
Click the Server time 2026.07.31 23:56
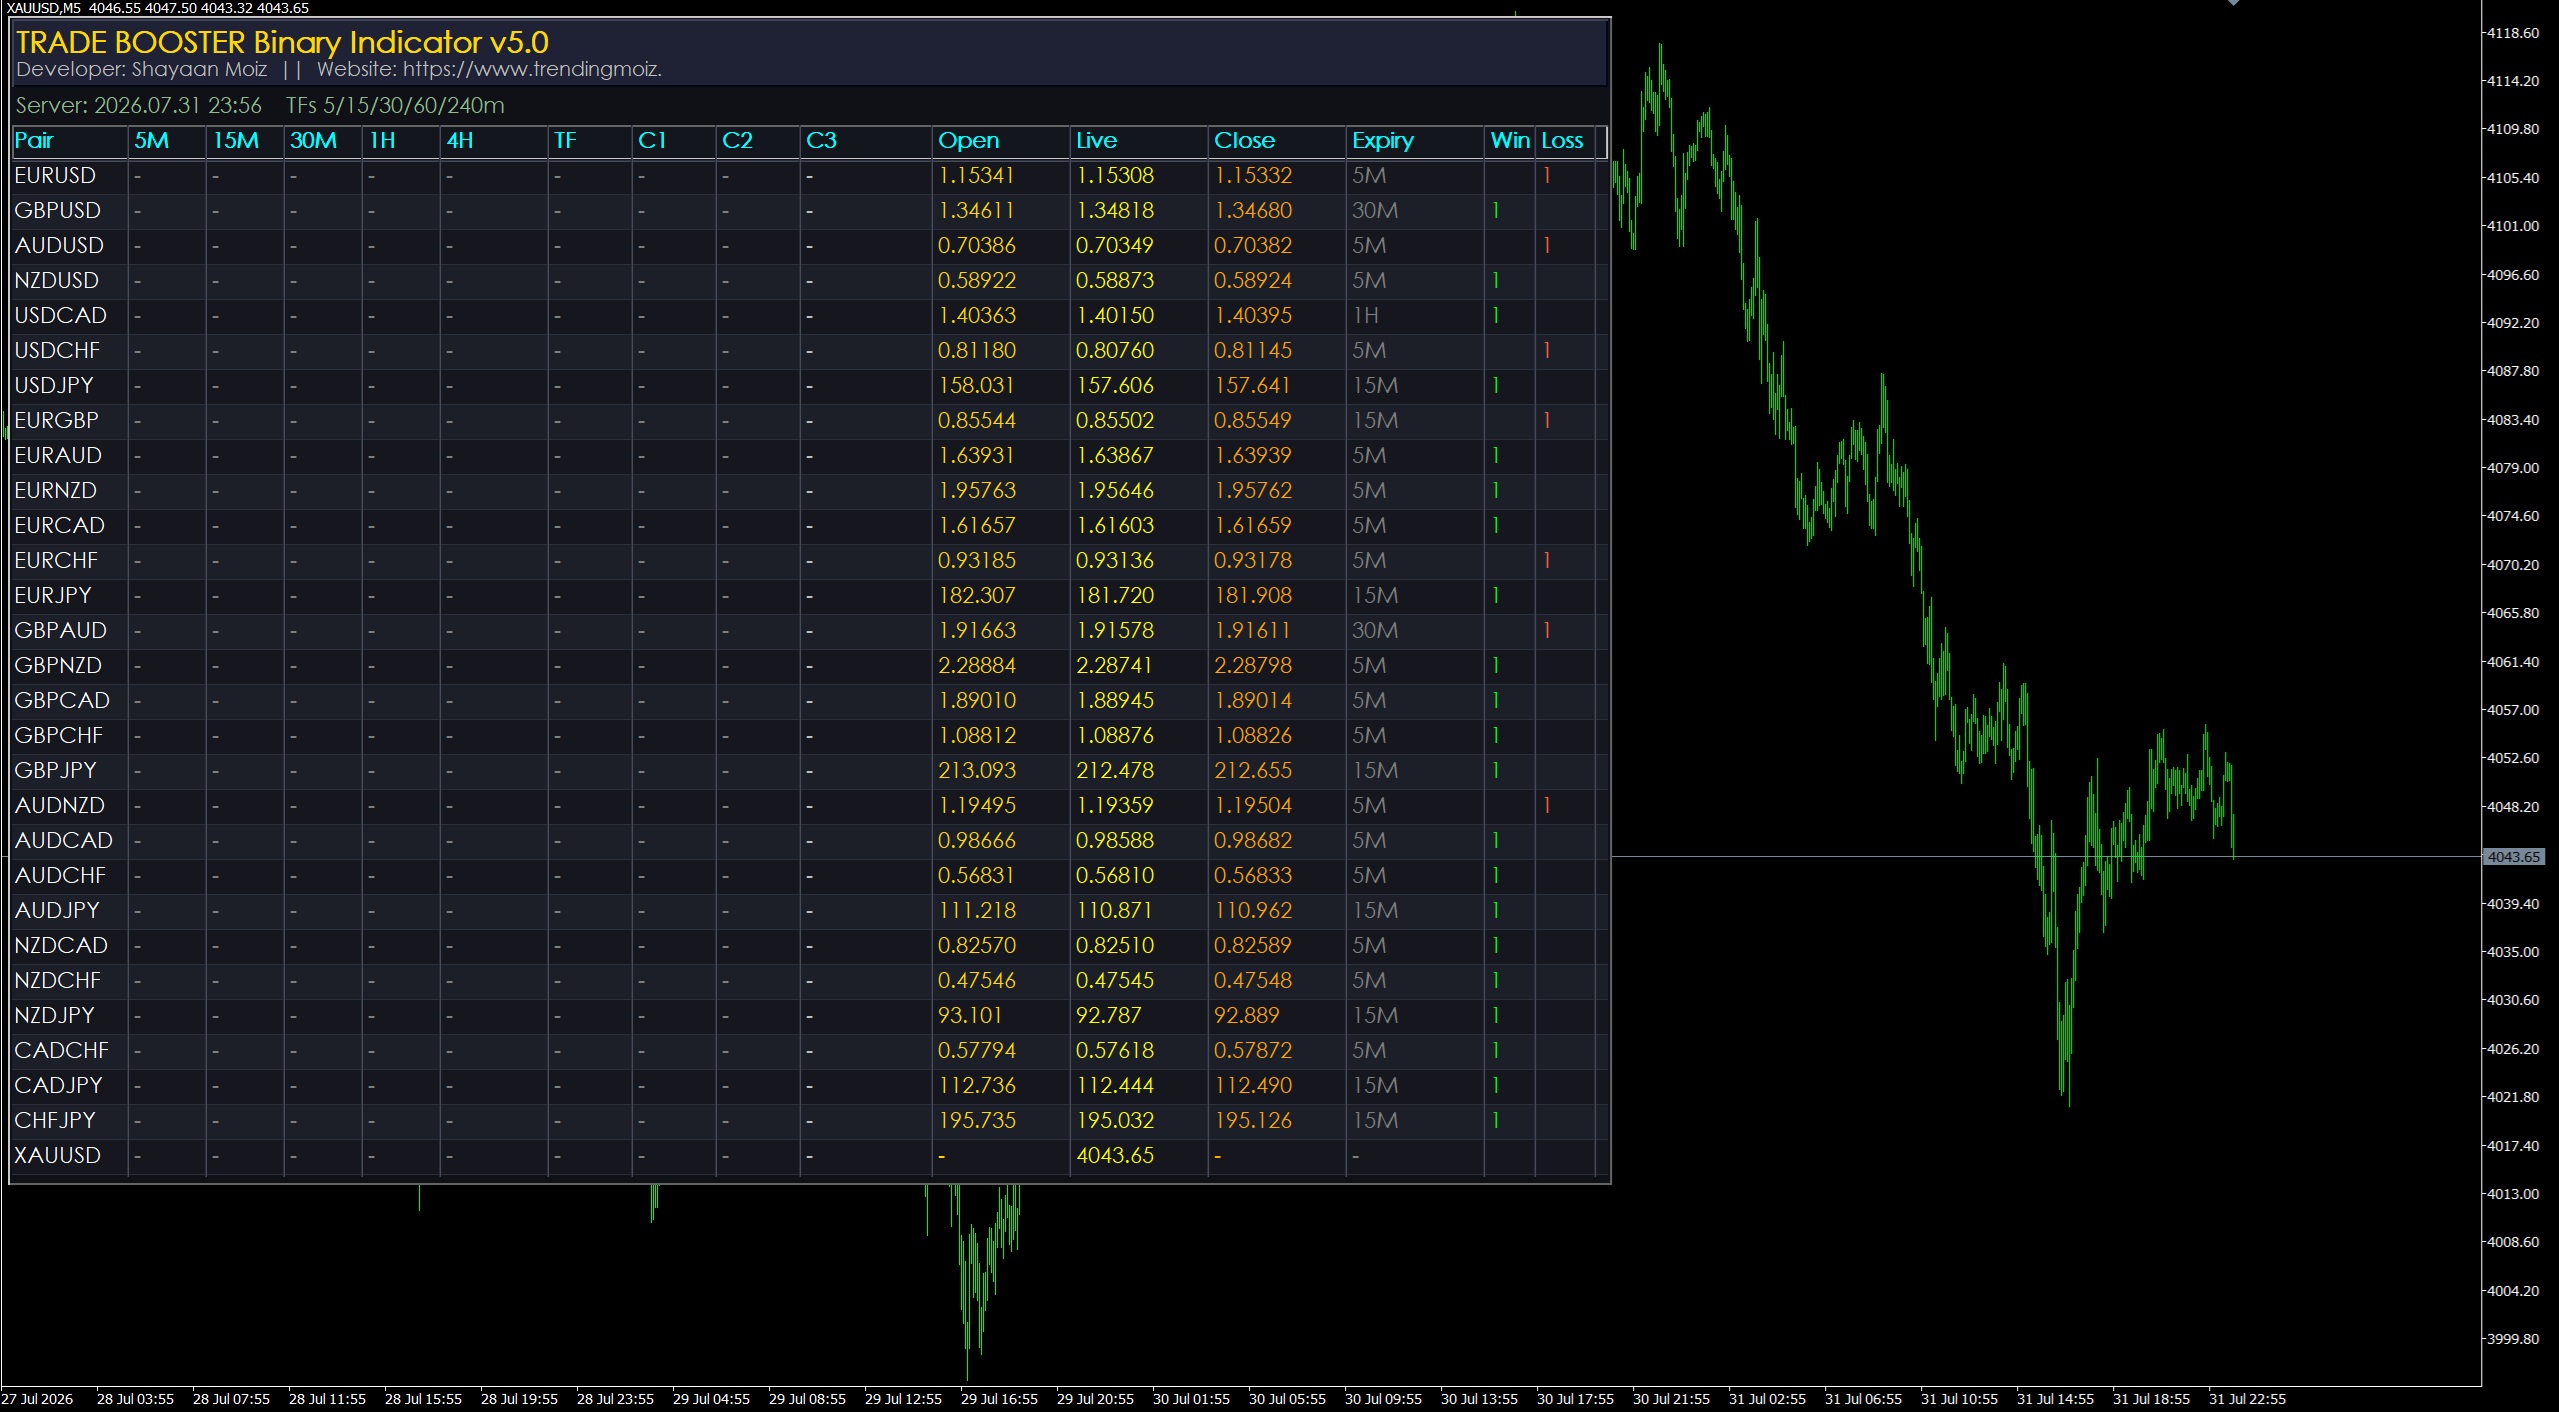click(x=138, y=105)
